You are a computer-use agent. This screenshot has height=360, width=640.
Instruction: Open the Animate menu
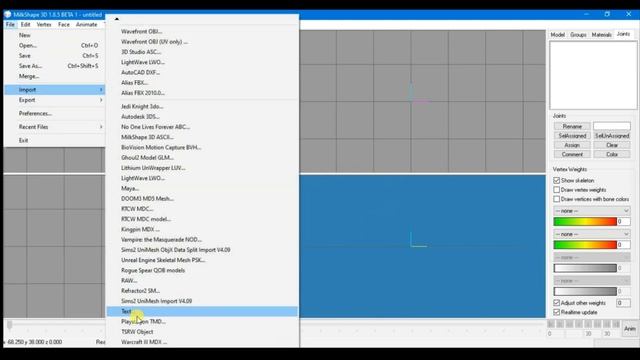click(x=87, y=24)
